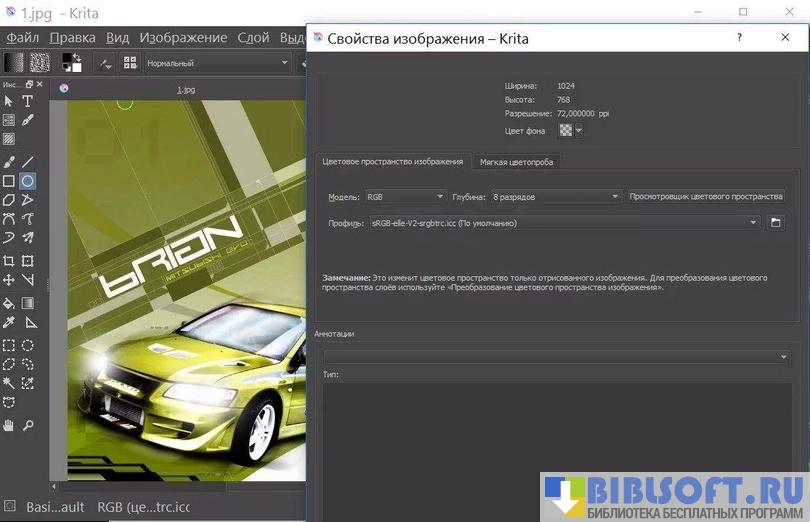This screenshot has height=522, width=810.
Task: Select the Line tool
Action: tap(28, 161)
